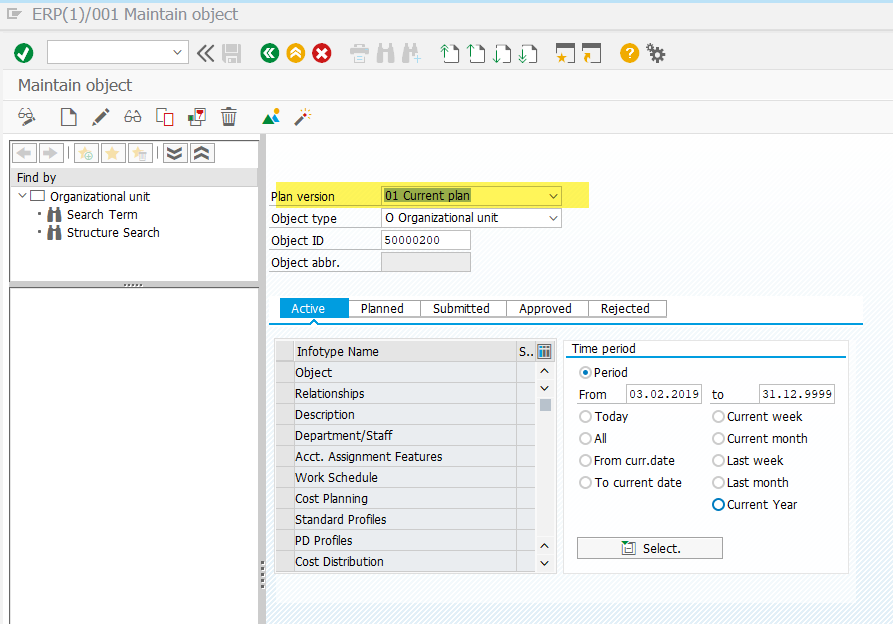Click the Expand all double-down arrows icon
The width and height of the screenshot is (893, 624).
tap(175, 153)
